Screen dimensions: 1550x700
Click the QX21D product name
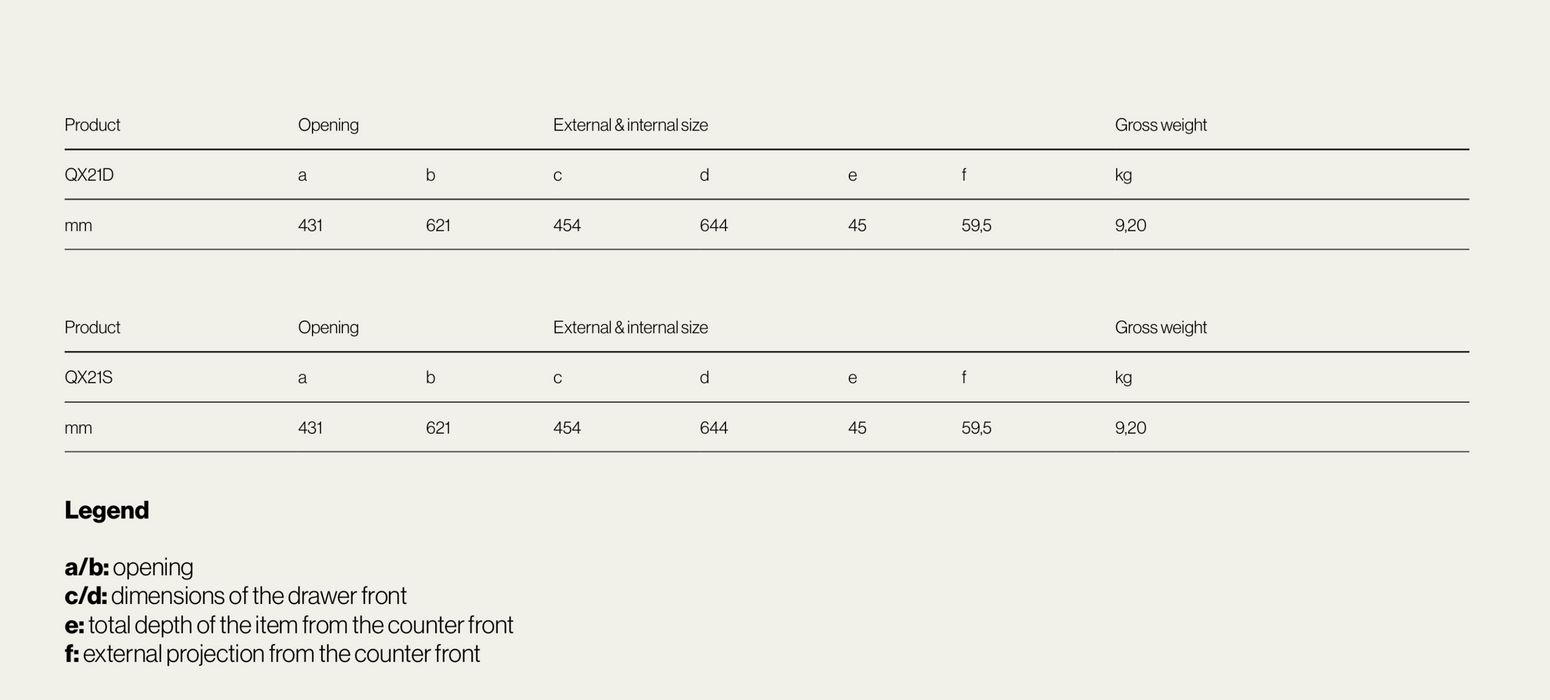[89, 175]
